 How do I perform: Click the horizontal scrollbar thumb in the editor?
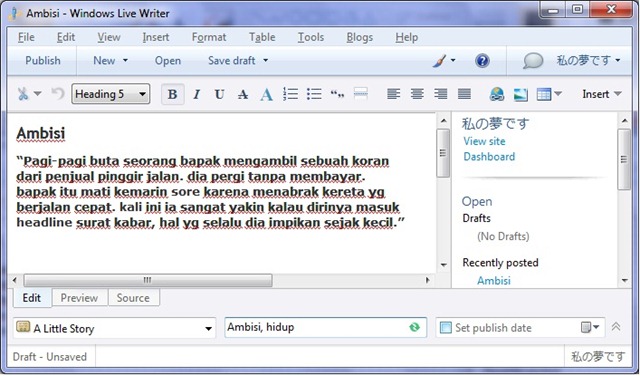pyautogui.click(x=148, y=280)
